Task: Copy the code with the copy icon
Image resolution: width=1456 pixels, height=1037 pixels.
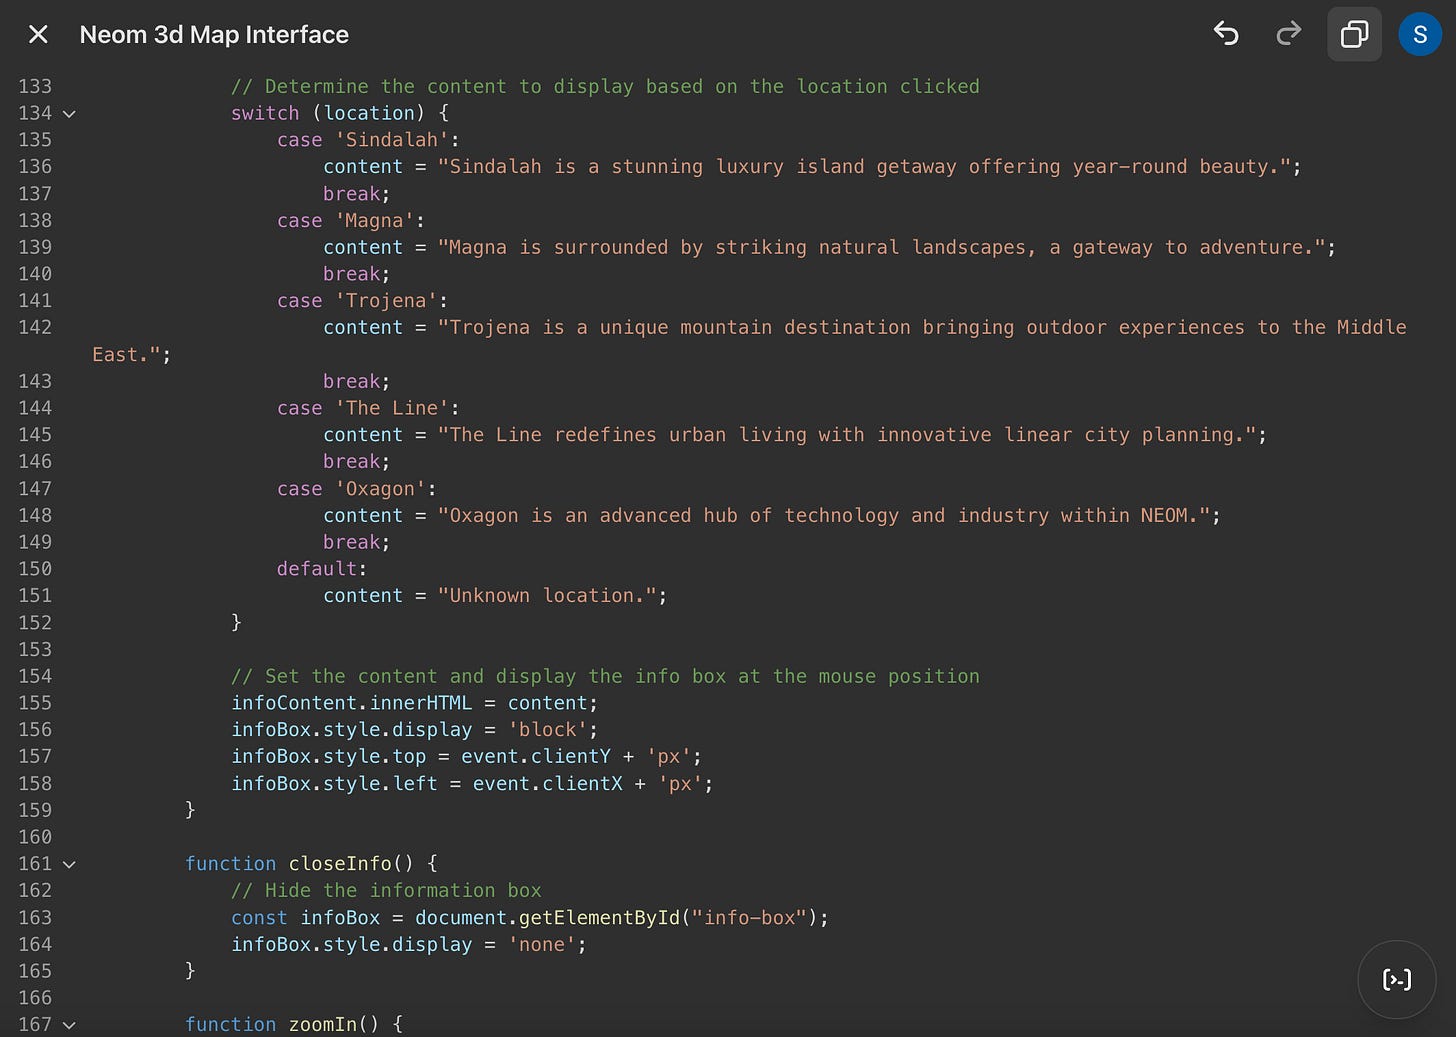Action: click(x=1354, y=34)
